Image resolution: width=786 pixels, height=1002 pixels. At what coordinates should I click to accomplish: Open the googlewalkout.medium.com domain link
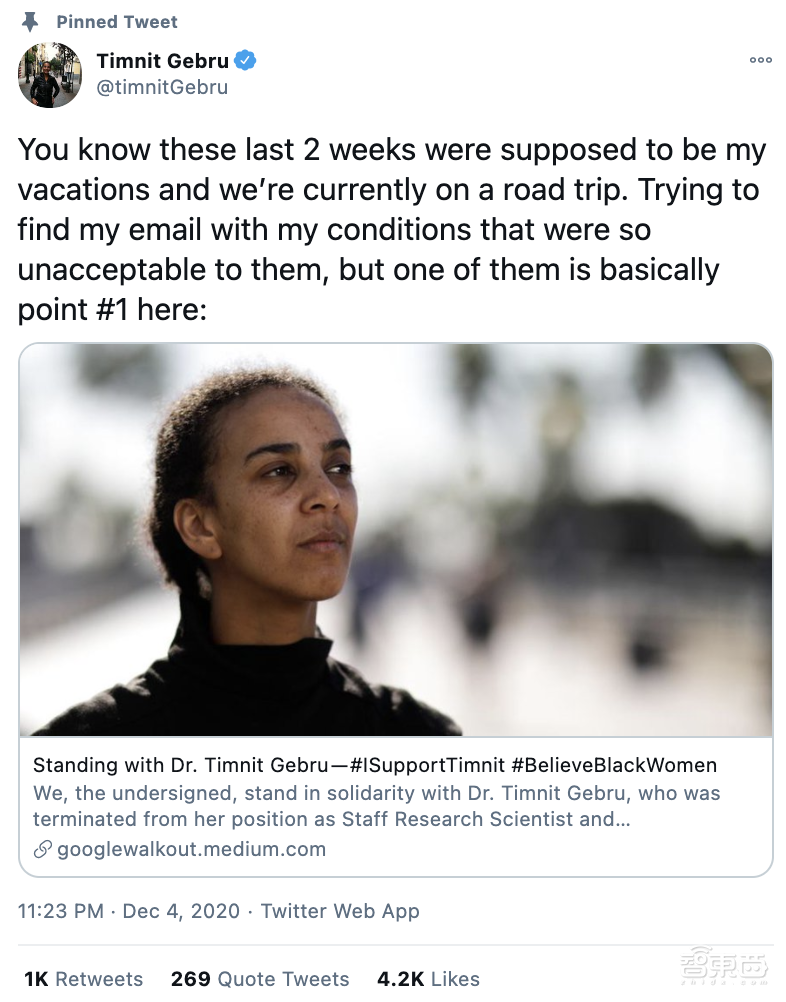(192, 850)
